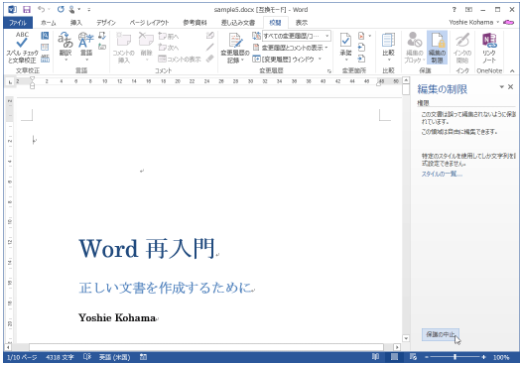Click the Block Authors (編集のブロック) icon
The image size is (520, 365).
[x=414, y=47]
